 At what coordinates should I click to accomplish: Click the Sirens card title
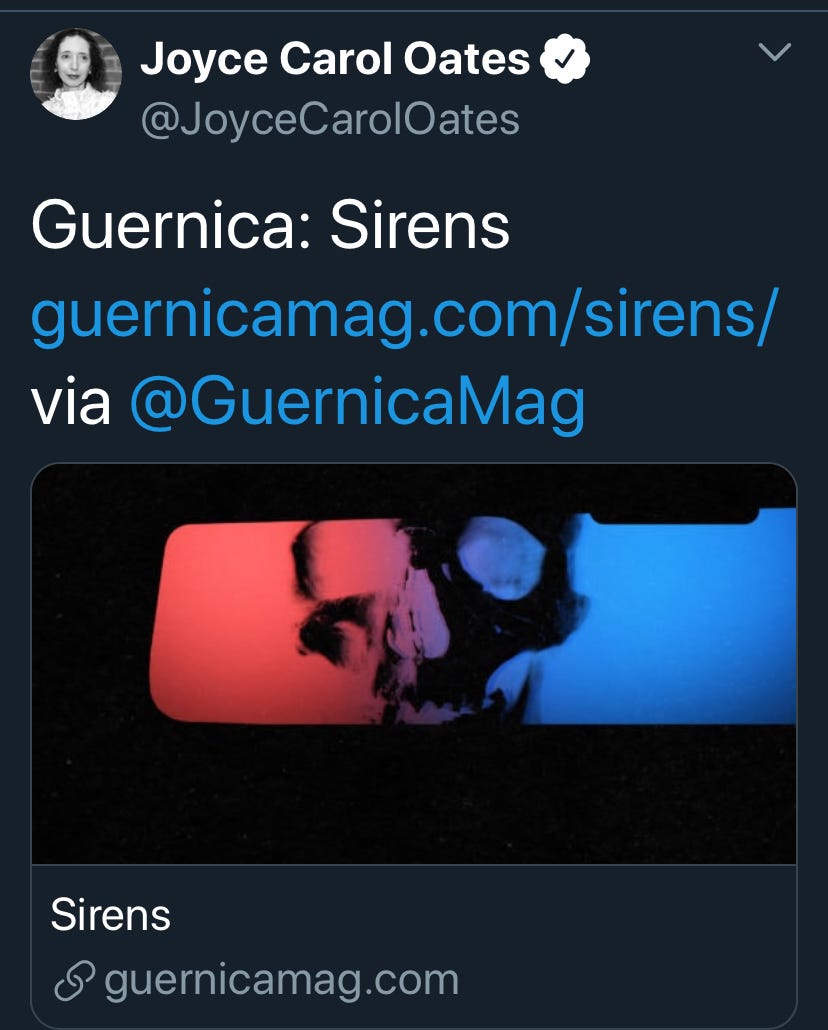[110, 914]
